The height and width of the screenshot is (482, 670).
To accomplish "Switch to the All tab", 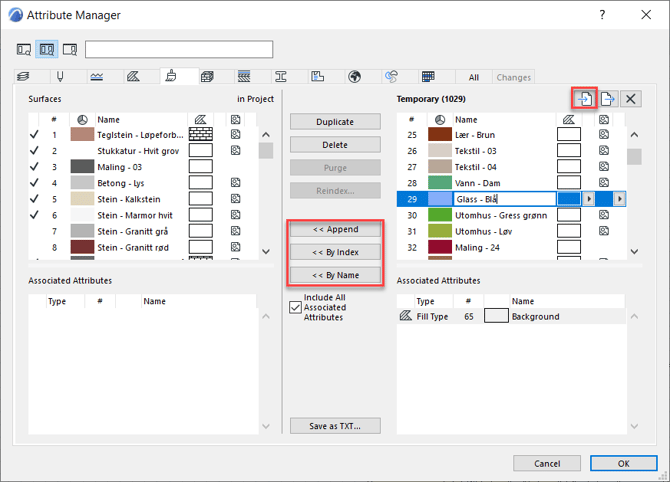I will point(474,77).
